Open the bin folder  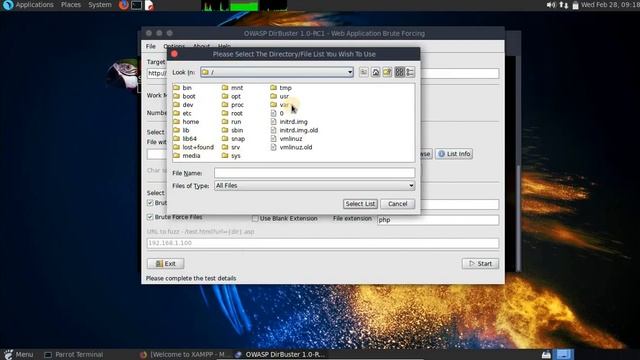click(x=182, y=88)
